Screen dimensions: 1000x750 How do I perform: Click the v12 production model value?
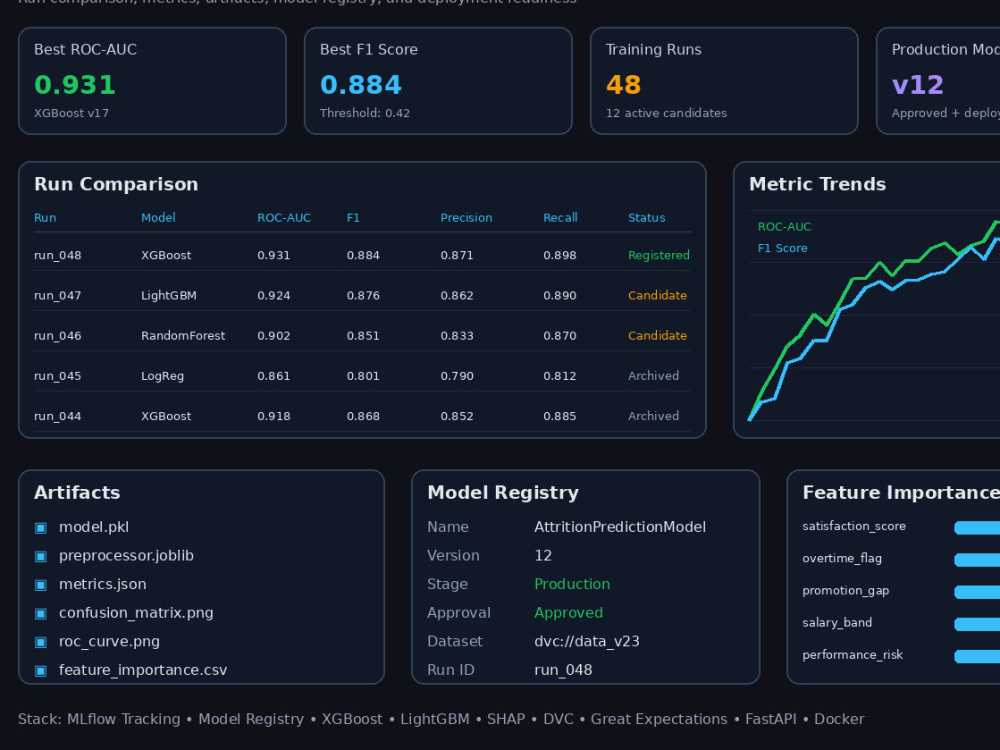click(x=917, y=85)
